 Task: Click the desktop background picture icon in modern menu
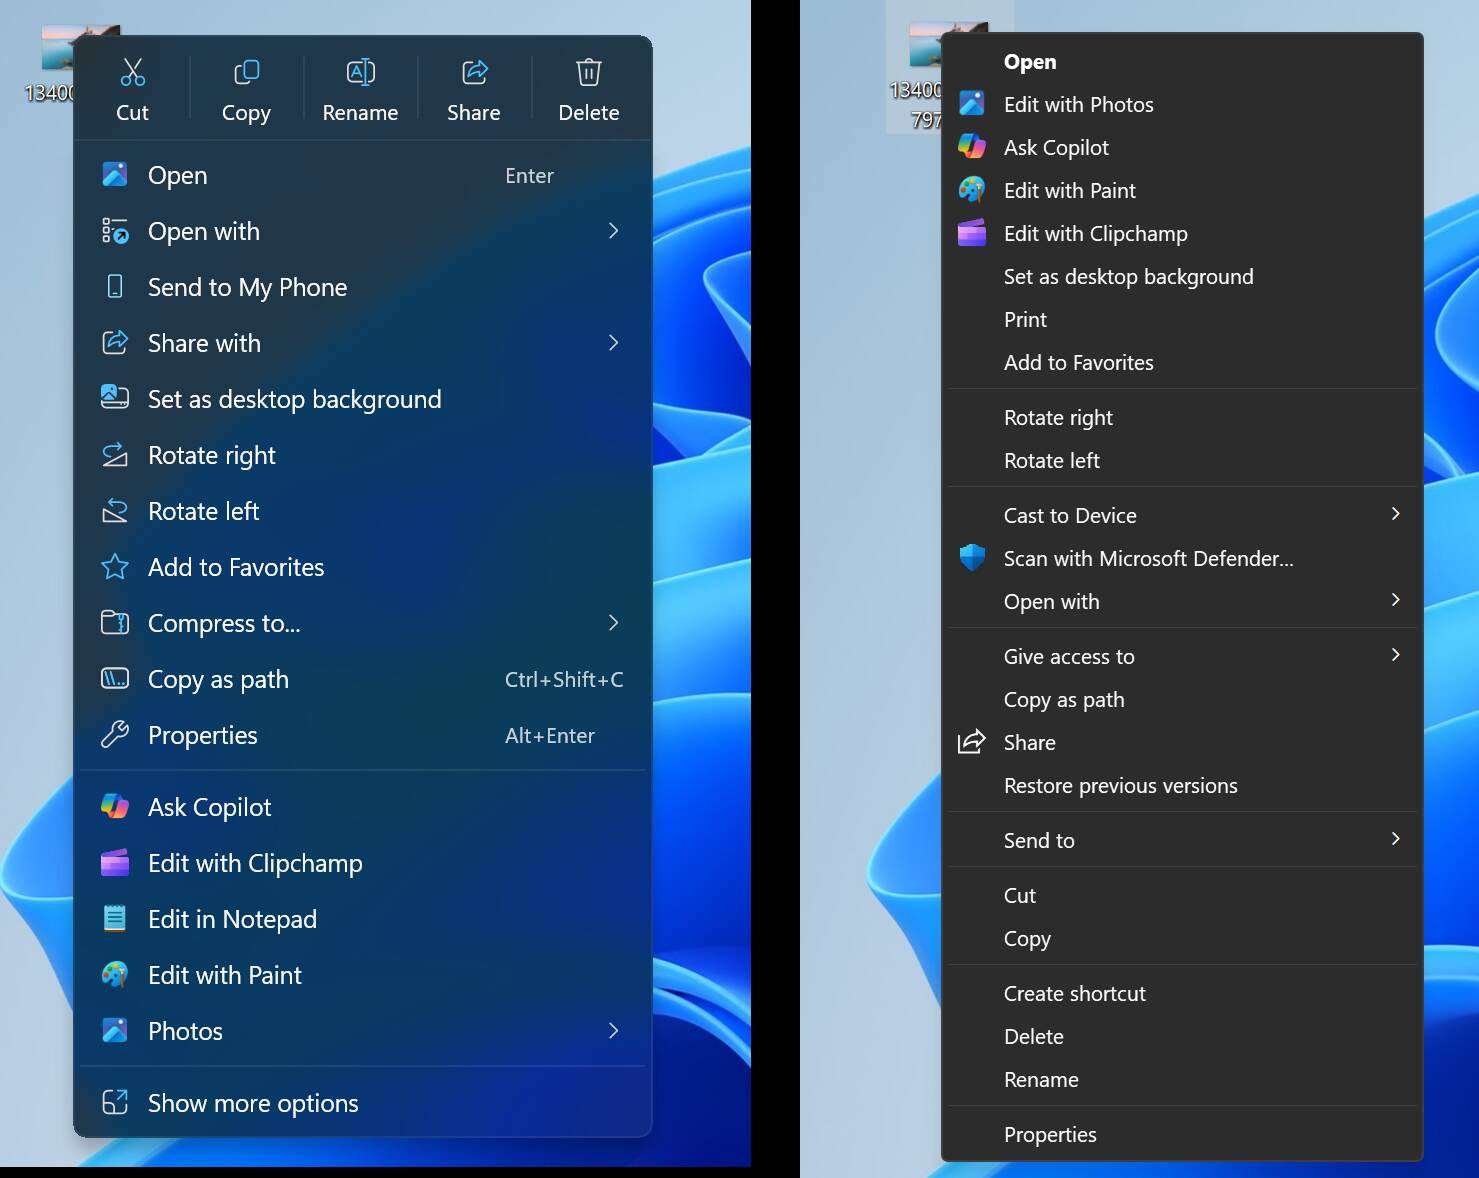pyautogui.click(x=115, y=398)
